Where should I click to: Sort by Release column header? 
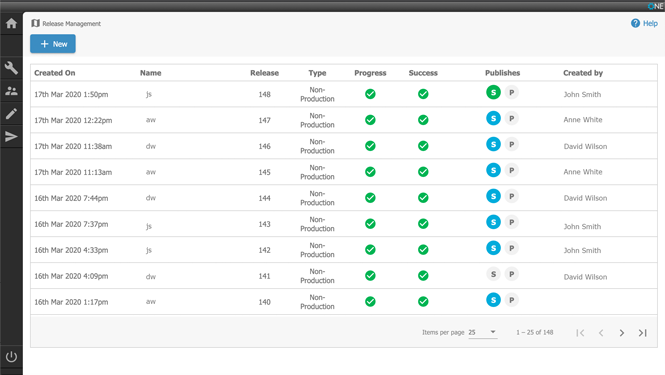tap(264, 73)
